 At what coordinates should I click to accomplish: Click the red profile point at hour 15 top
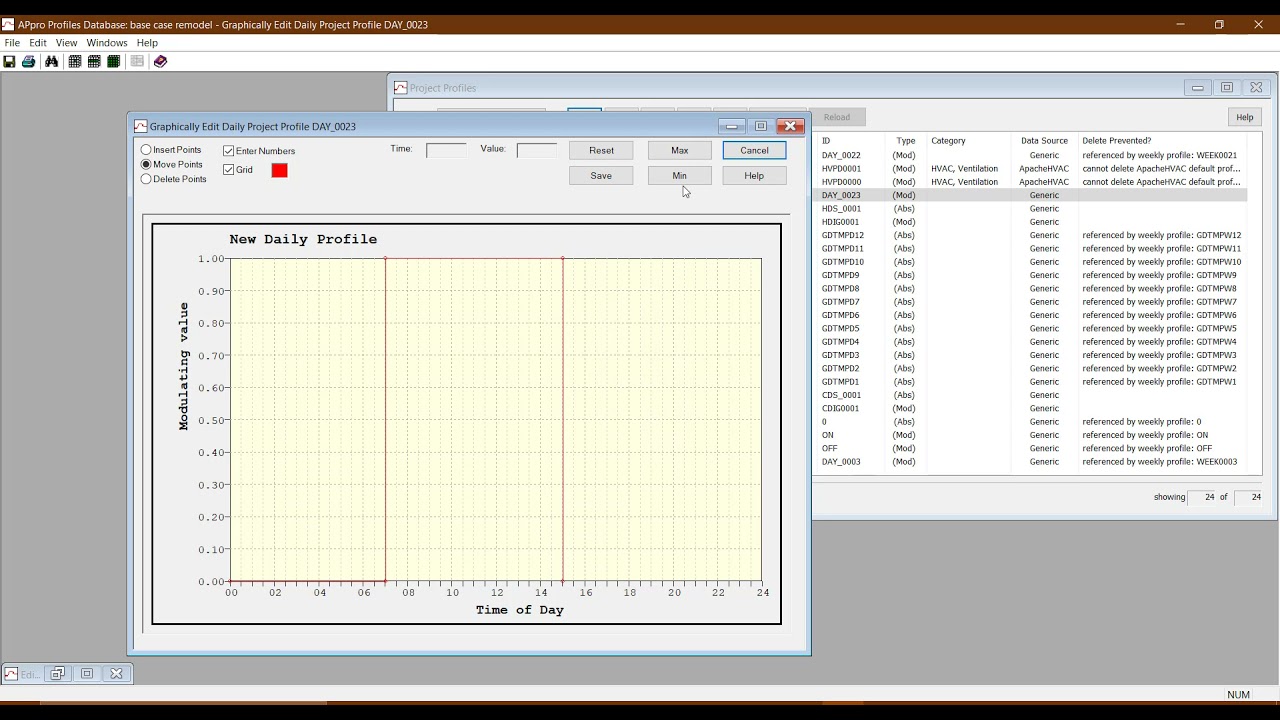[x=563, y=259]
